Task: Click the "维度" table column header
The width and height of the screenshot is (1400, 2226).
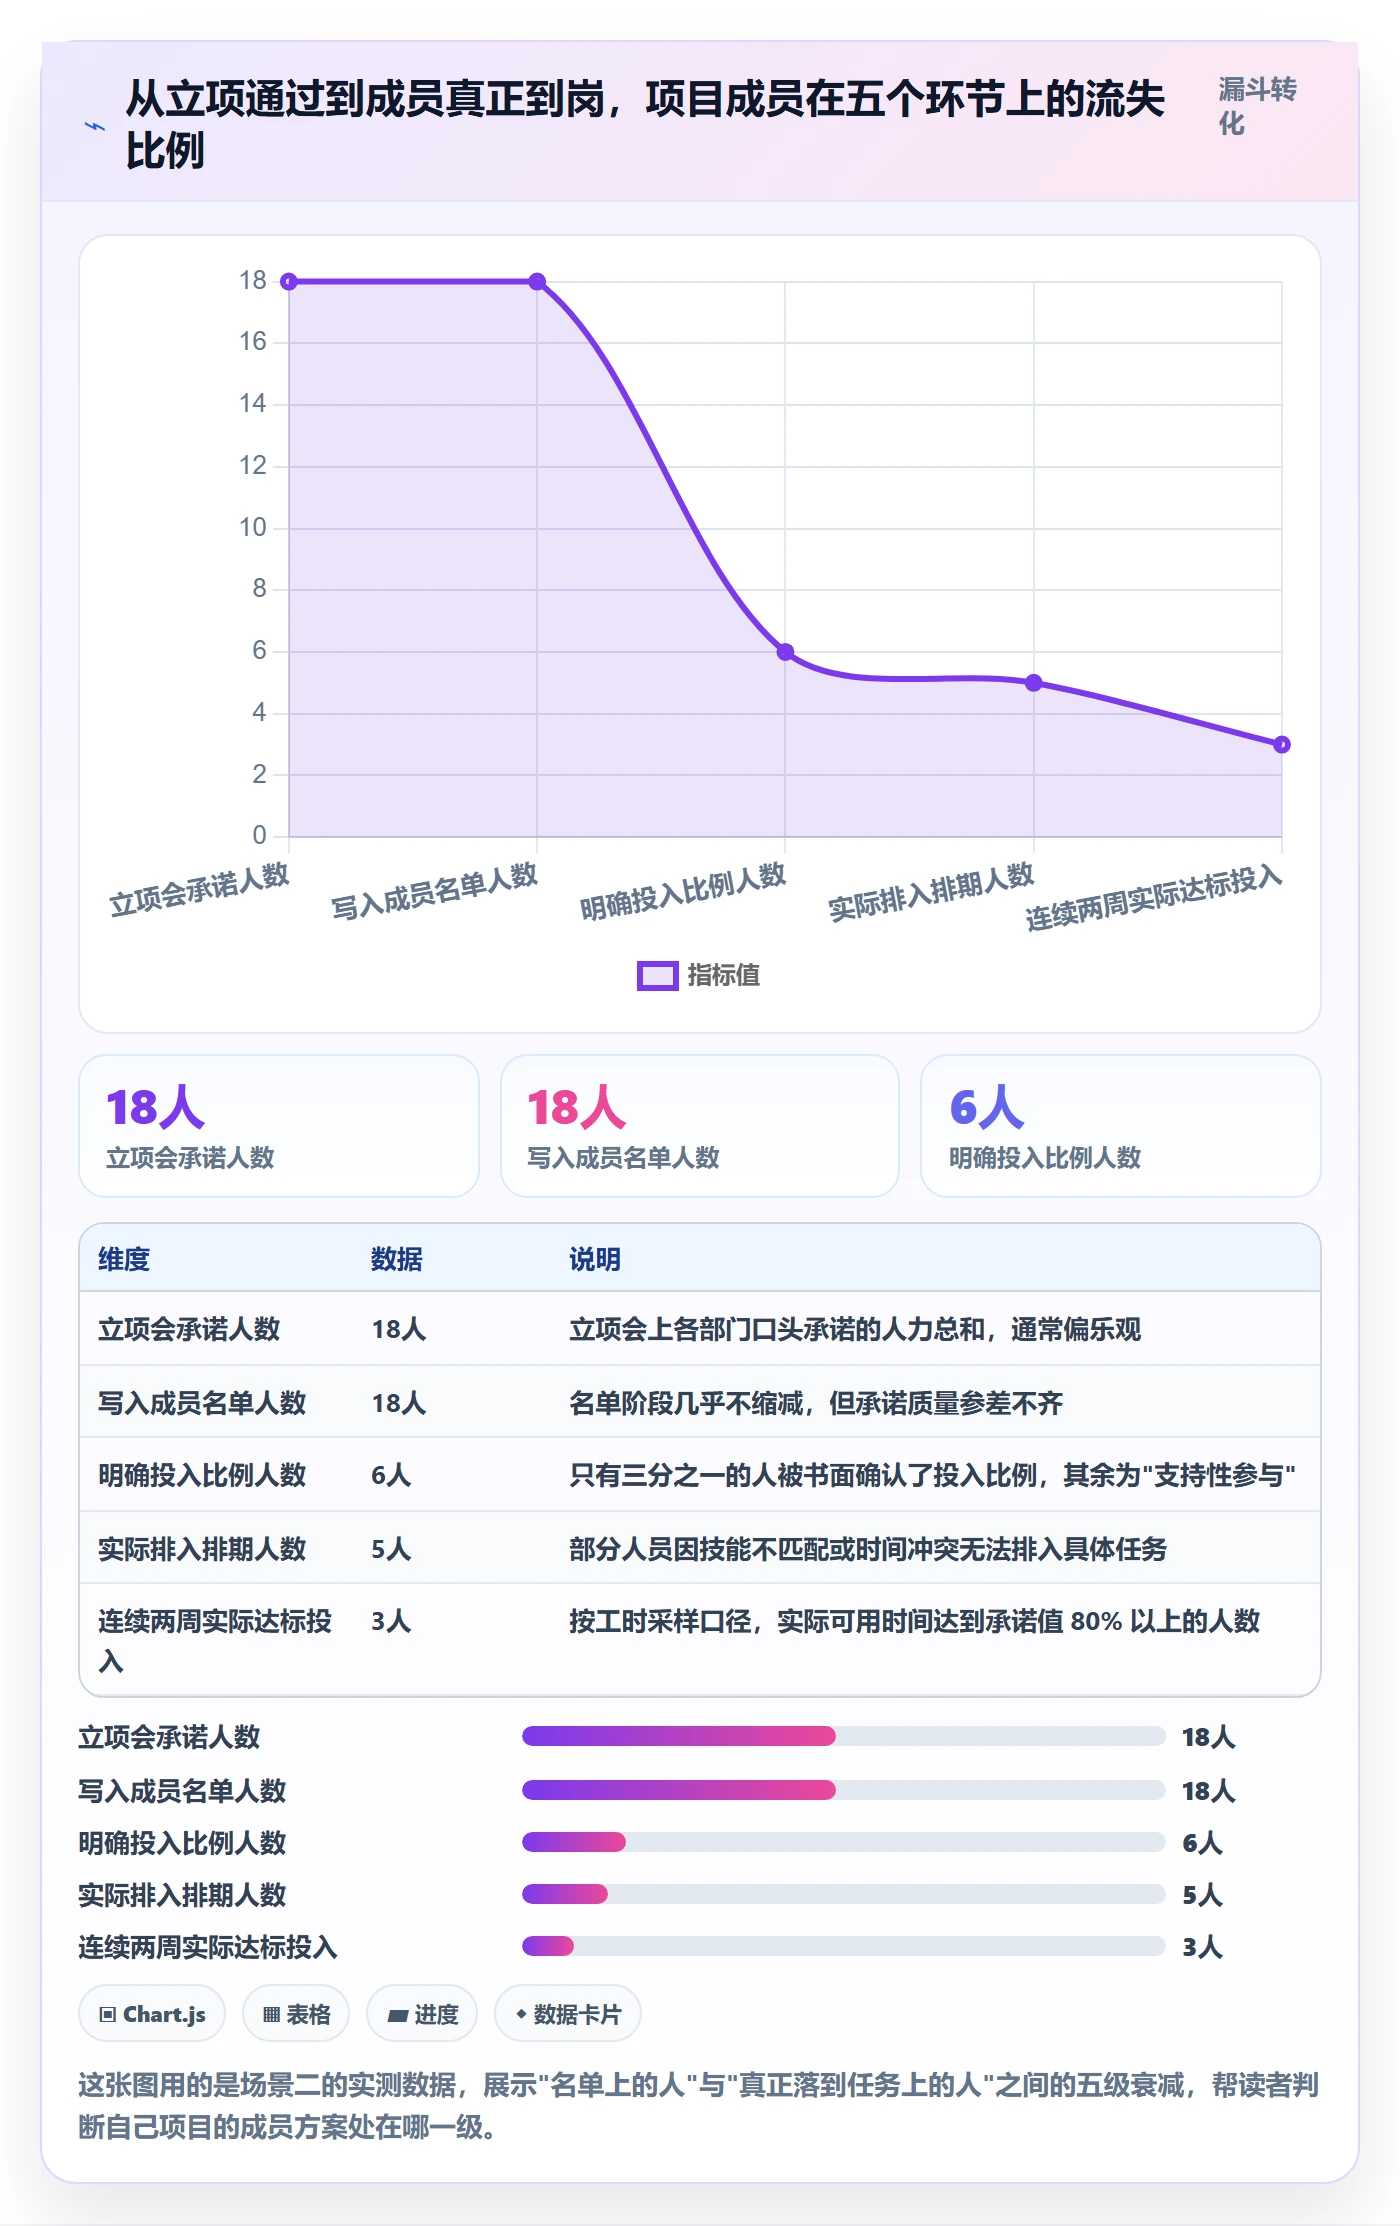Action: [124, 1259]
